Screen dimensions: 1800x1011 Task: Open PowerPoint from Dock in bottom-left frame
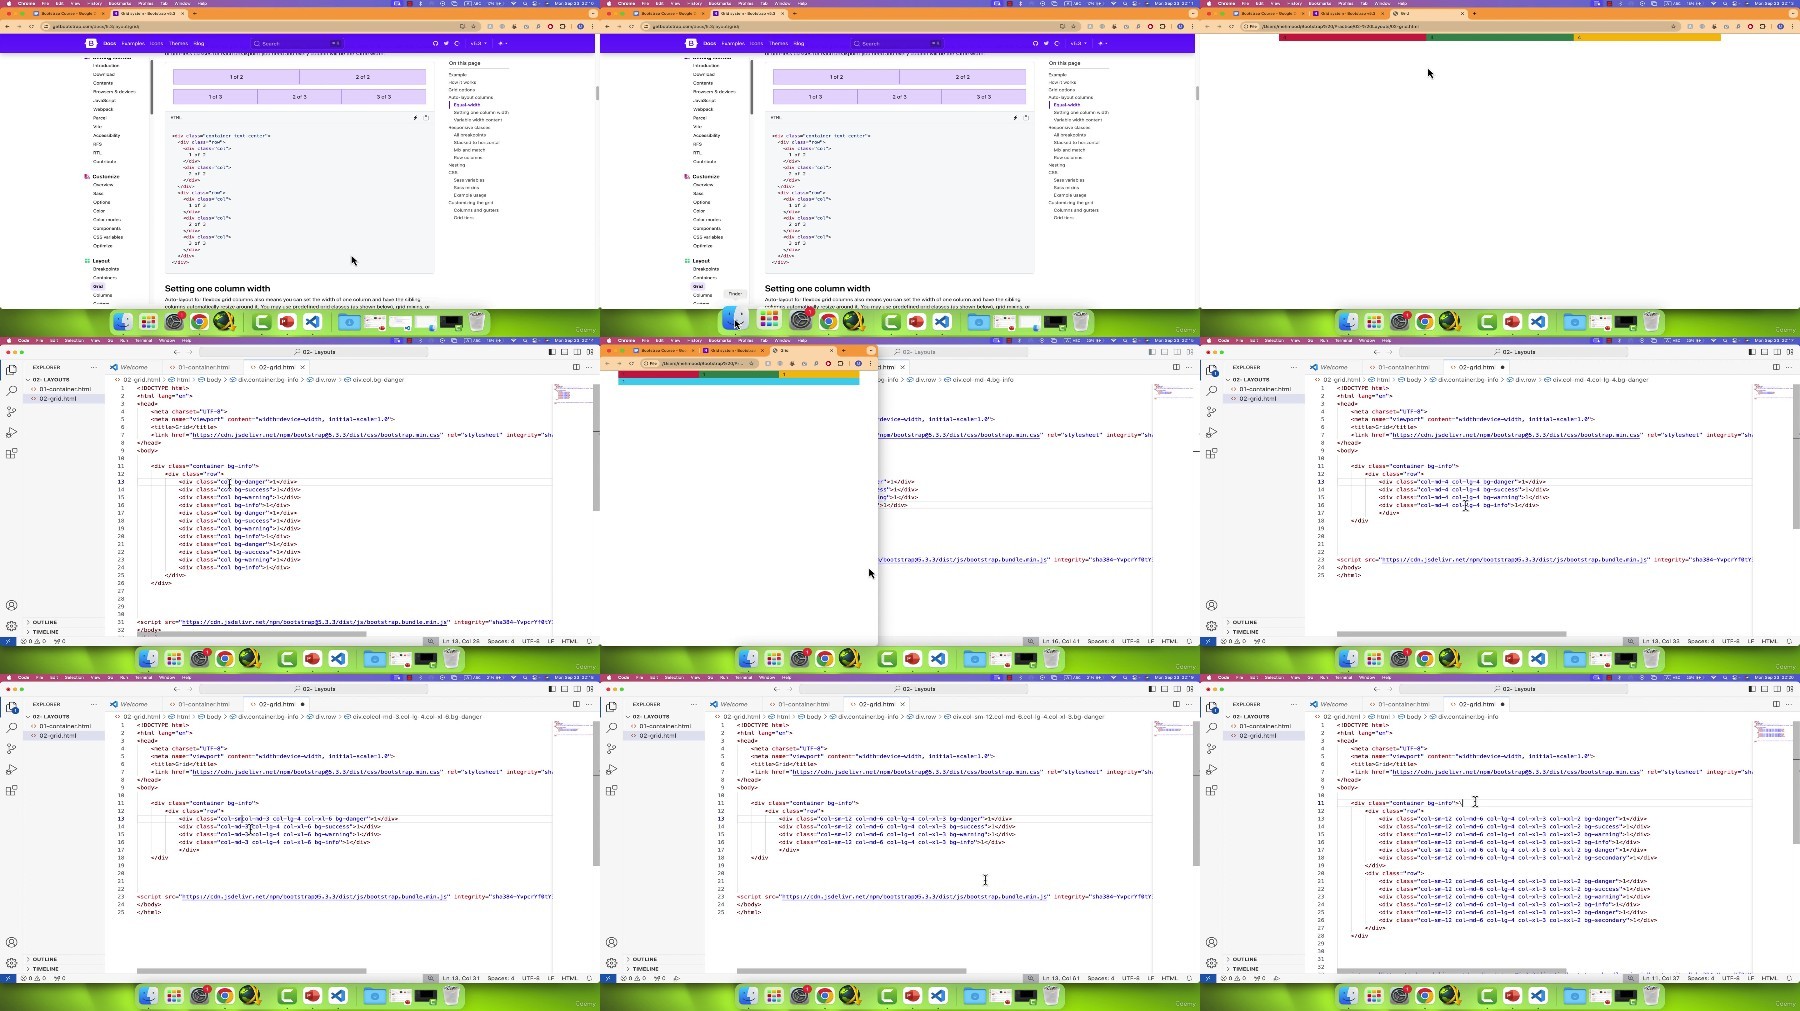tap(312, 995)
